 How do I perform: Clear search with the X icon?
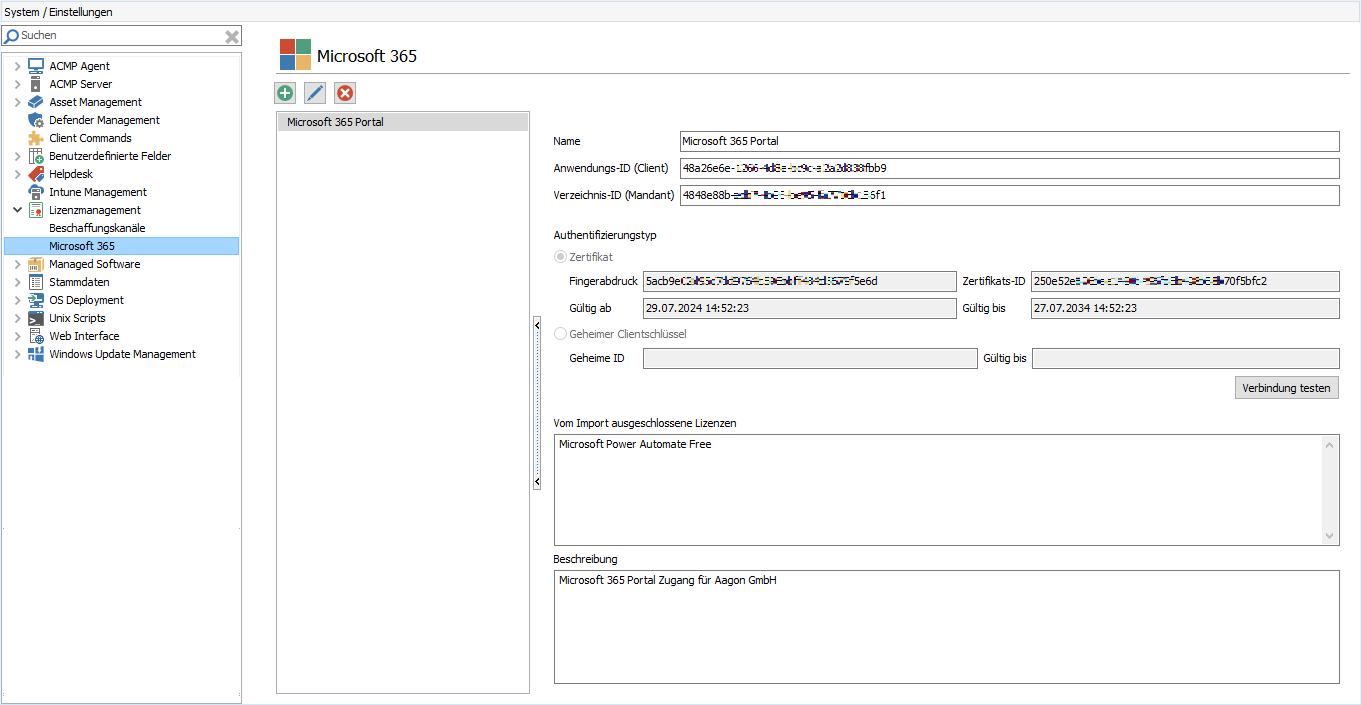pyautogui.click(x=232, y=36)
